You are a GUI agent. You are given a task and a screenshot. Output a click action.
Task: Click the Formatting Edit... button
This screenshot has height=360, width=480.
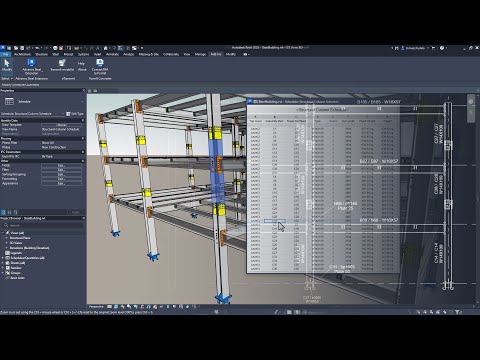pos(61,179)
